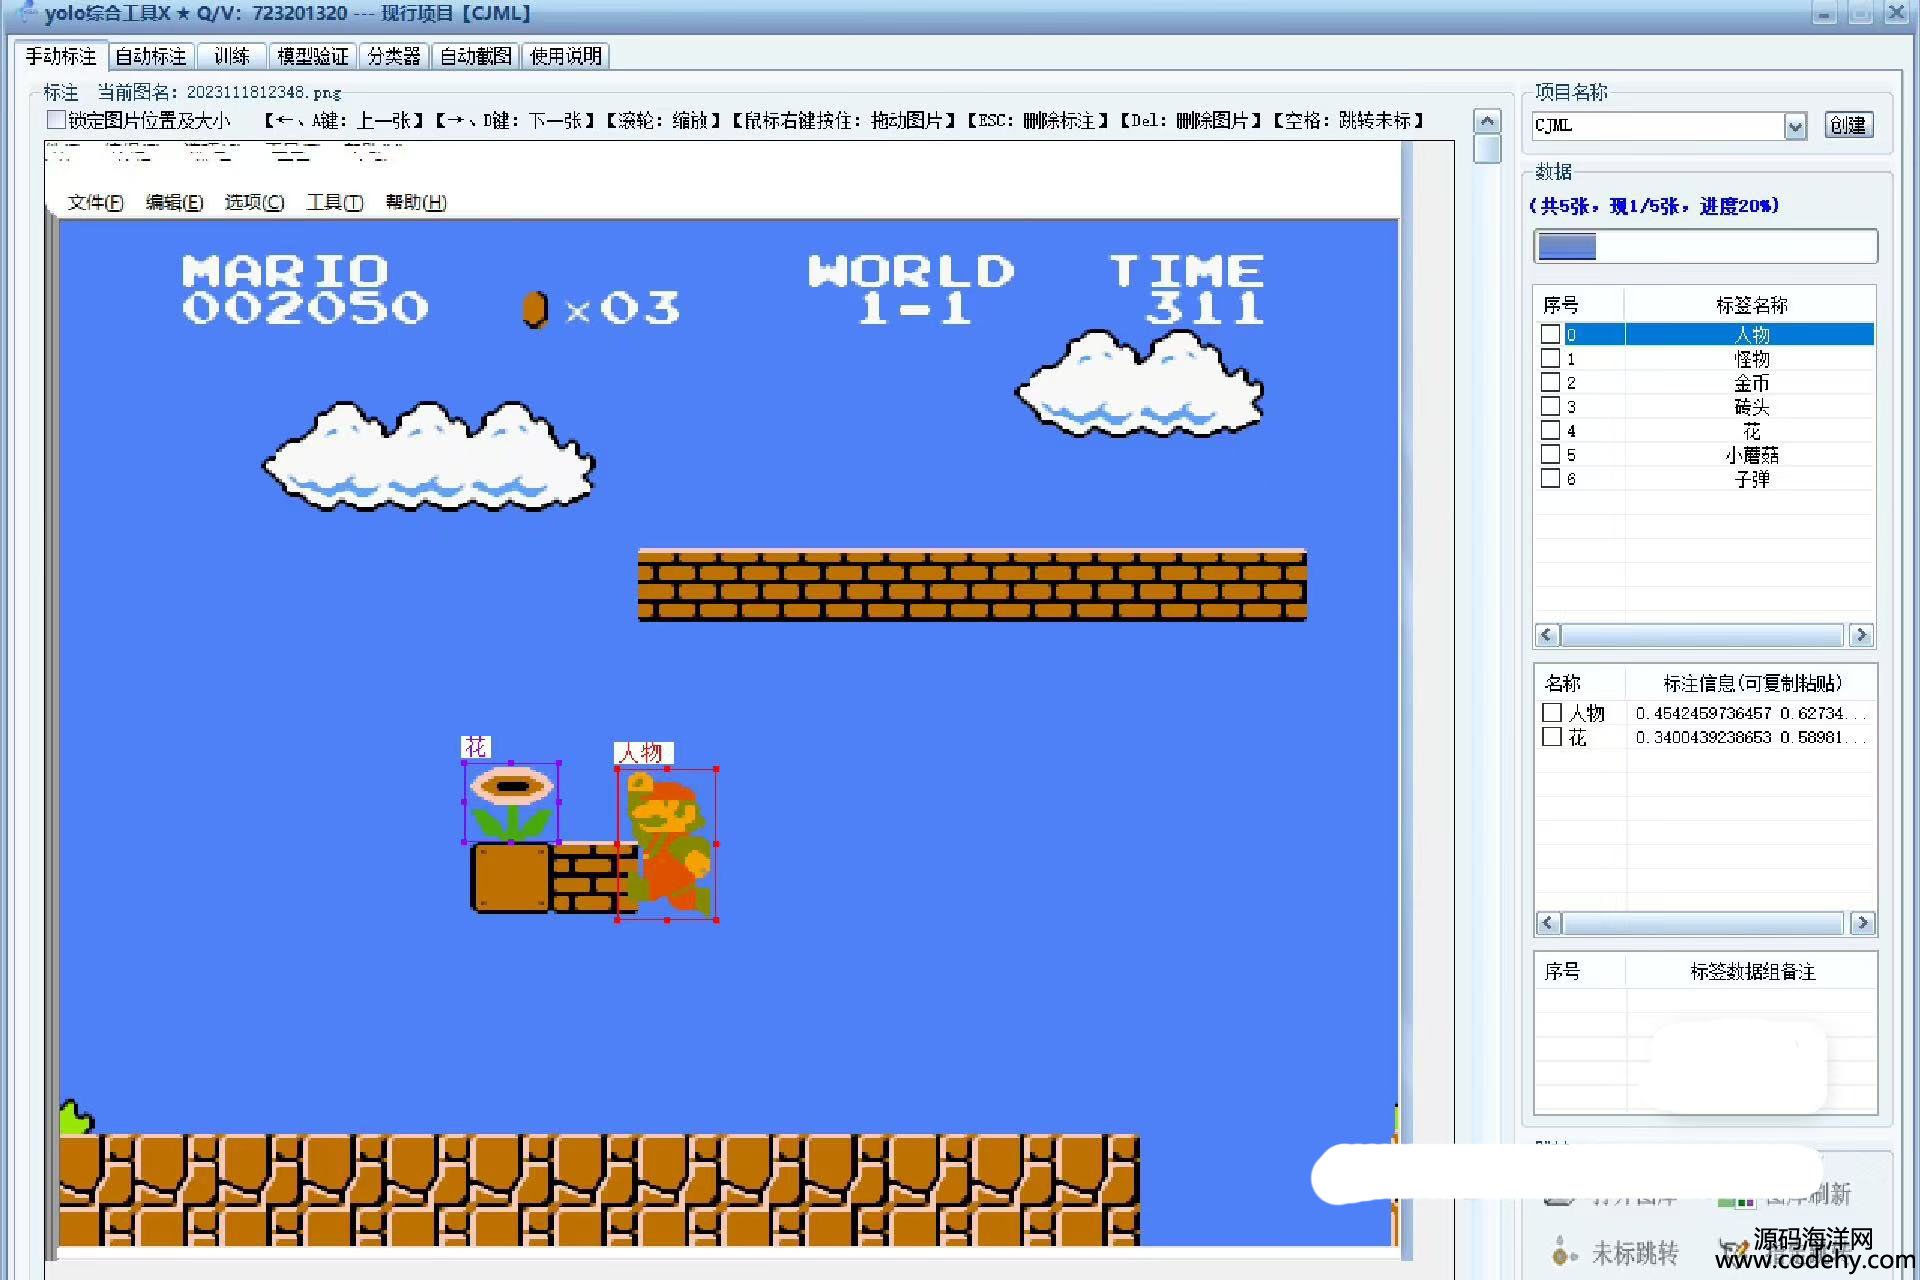Tick the 人物 annotation info checkbox
The image size is (1920, 1280).
click(x=1552, y=713)
